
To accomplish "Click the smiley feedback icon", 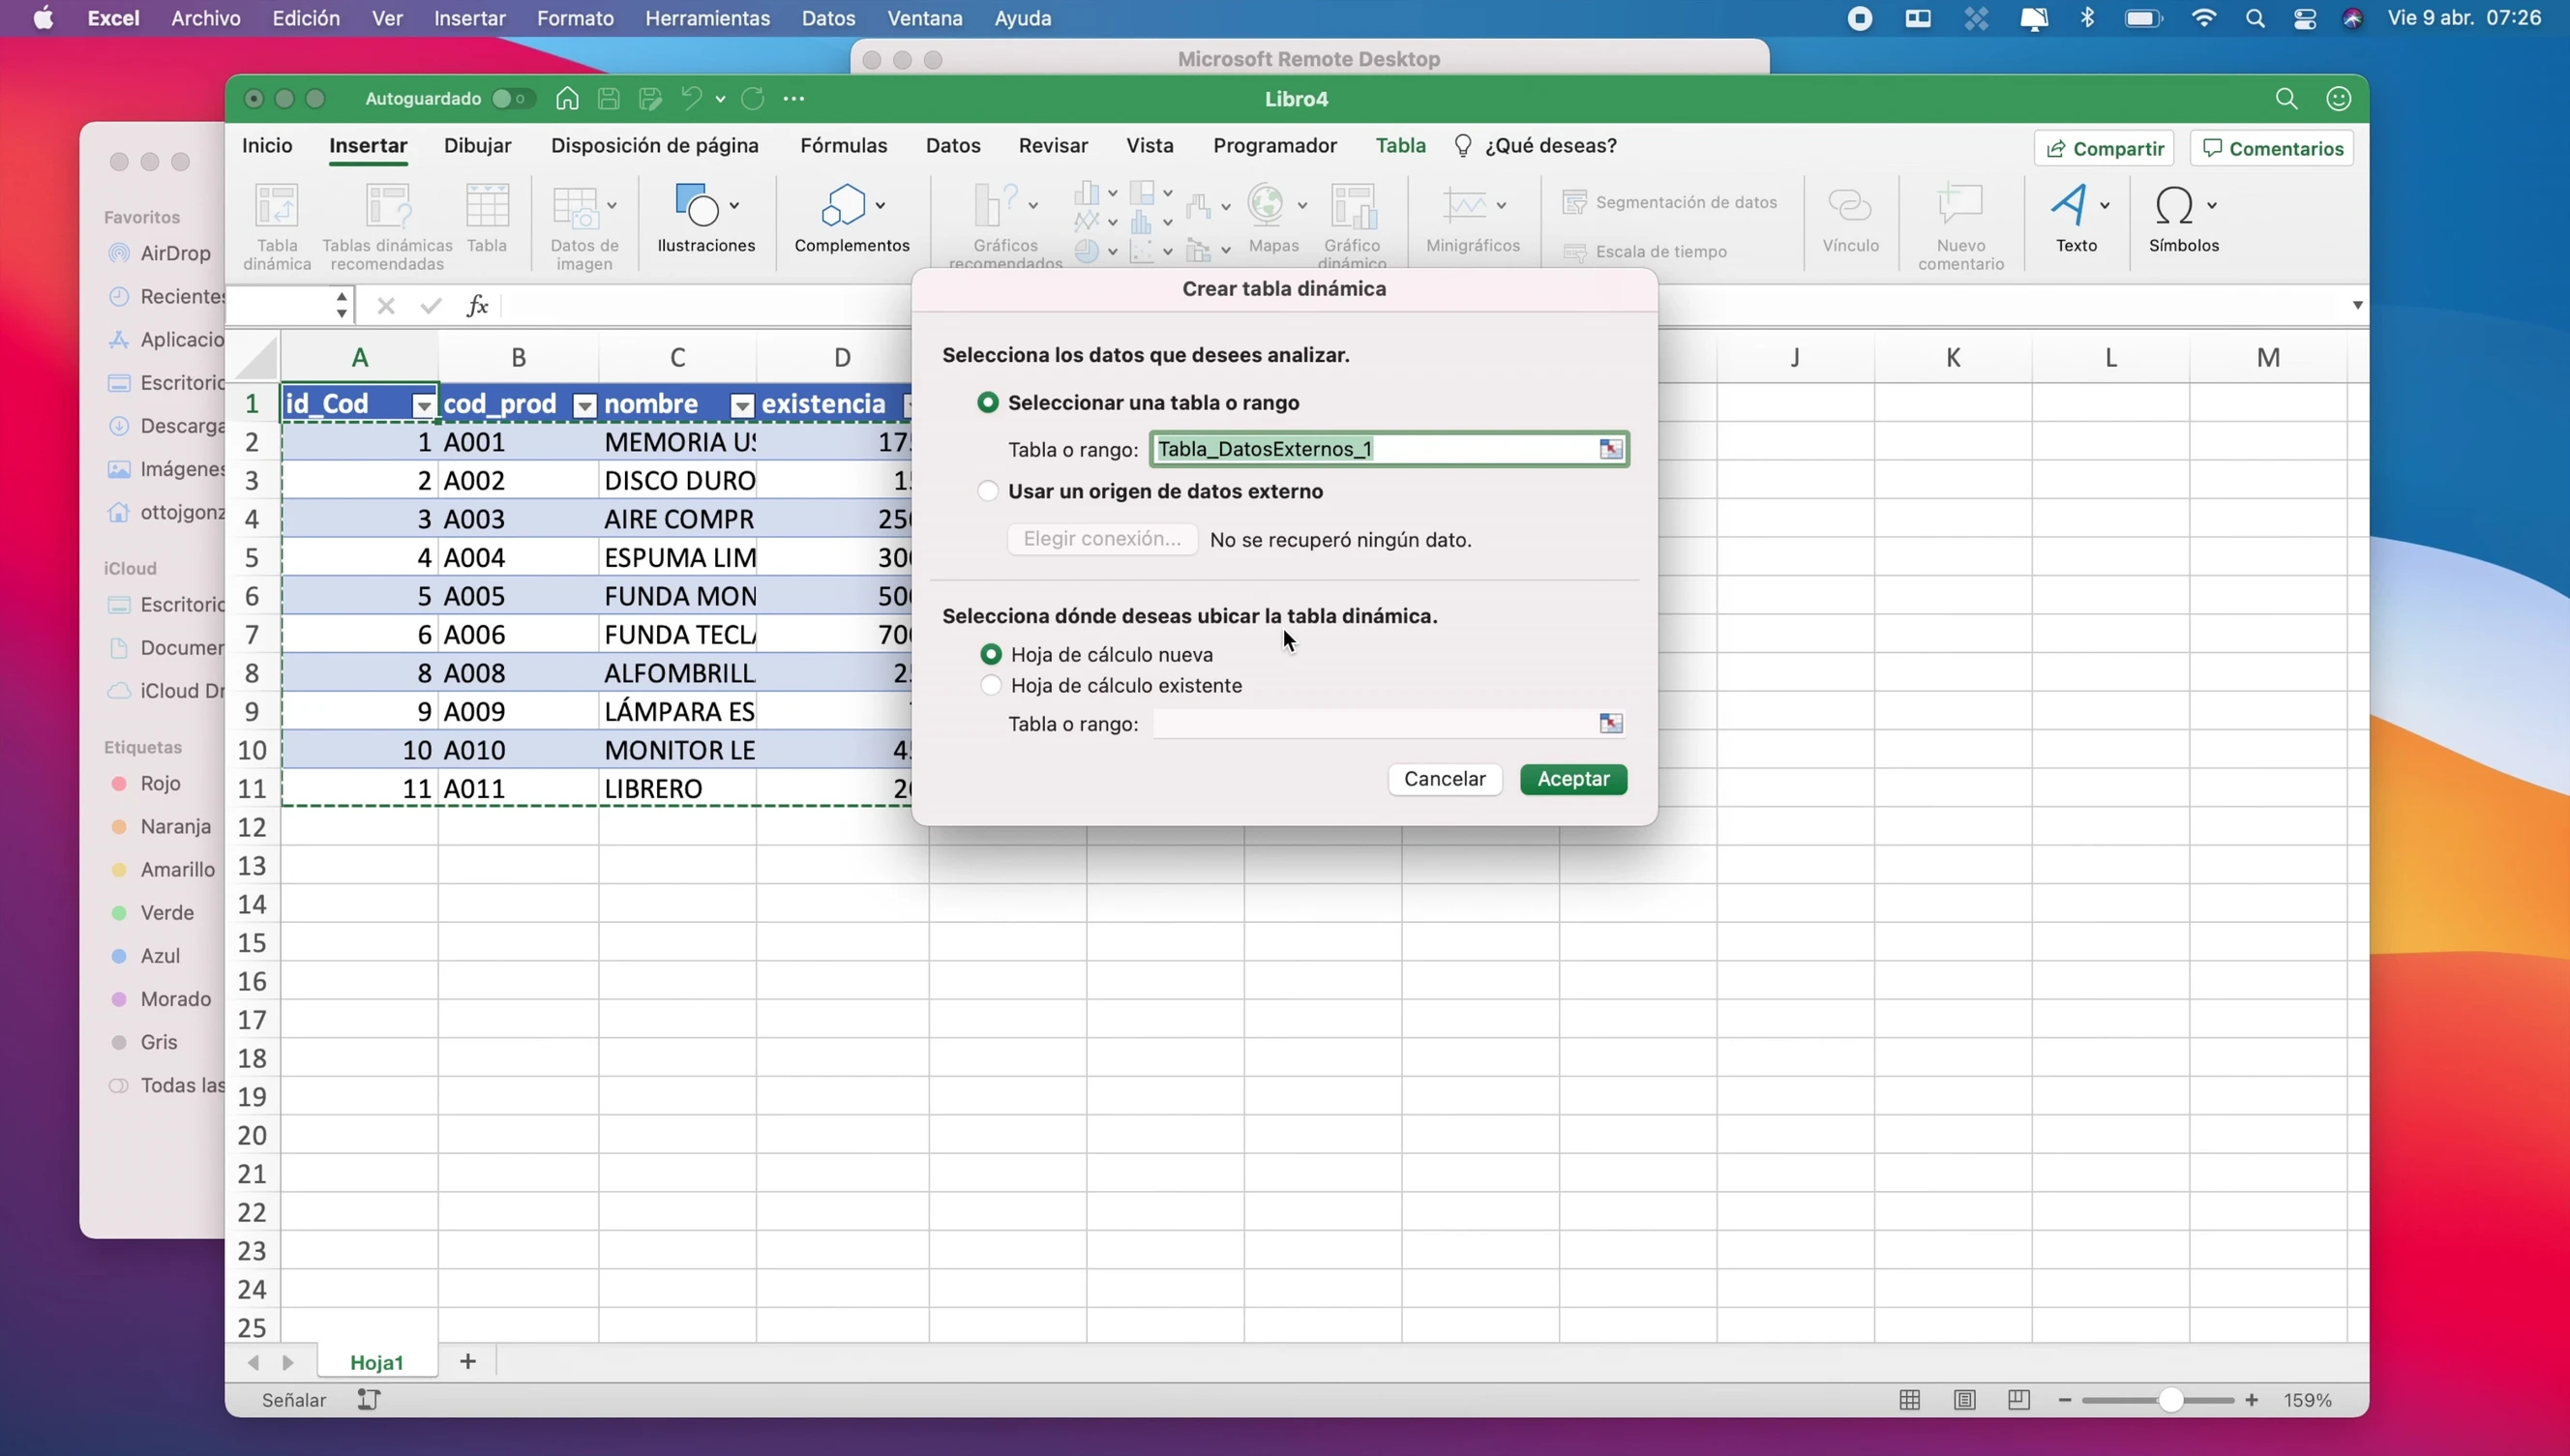I will [2338, 98].
